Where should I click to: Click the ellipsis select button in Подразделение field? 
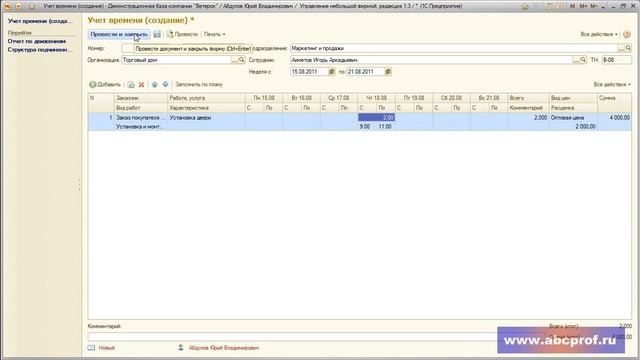point(621,48)
